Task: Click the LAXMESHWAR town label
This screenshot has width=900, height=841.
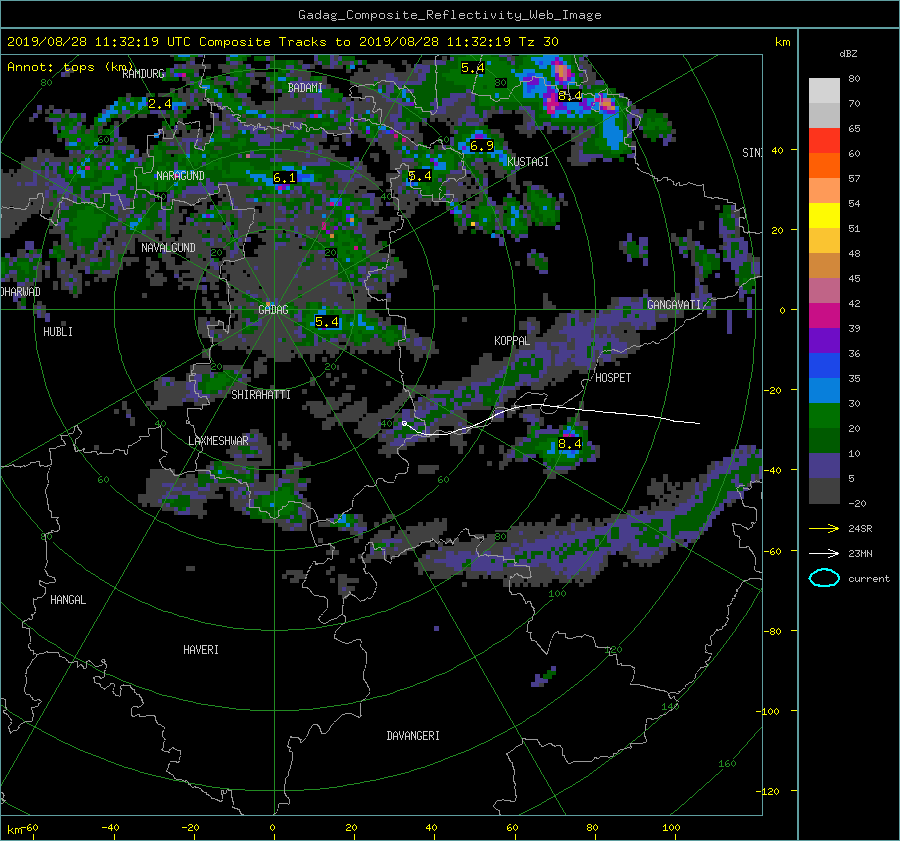Action: (x=218, y=441)
